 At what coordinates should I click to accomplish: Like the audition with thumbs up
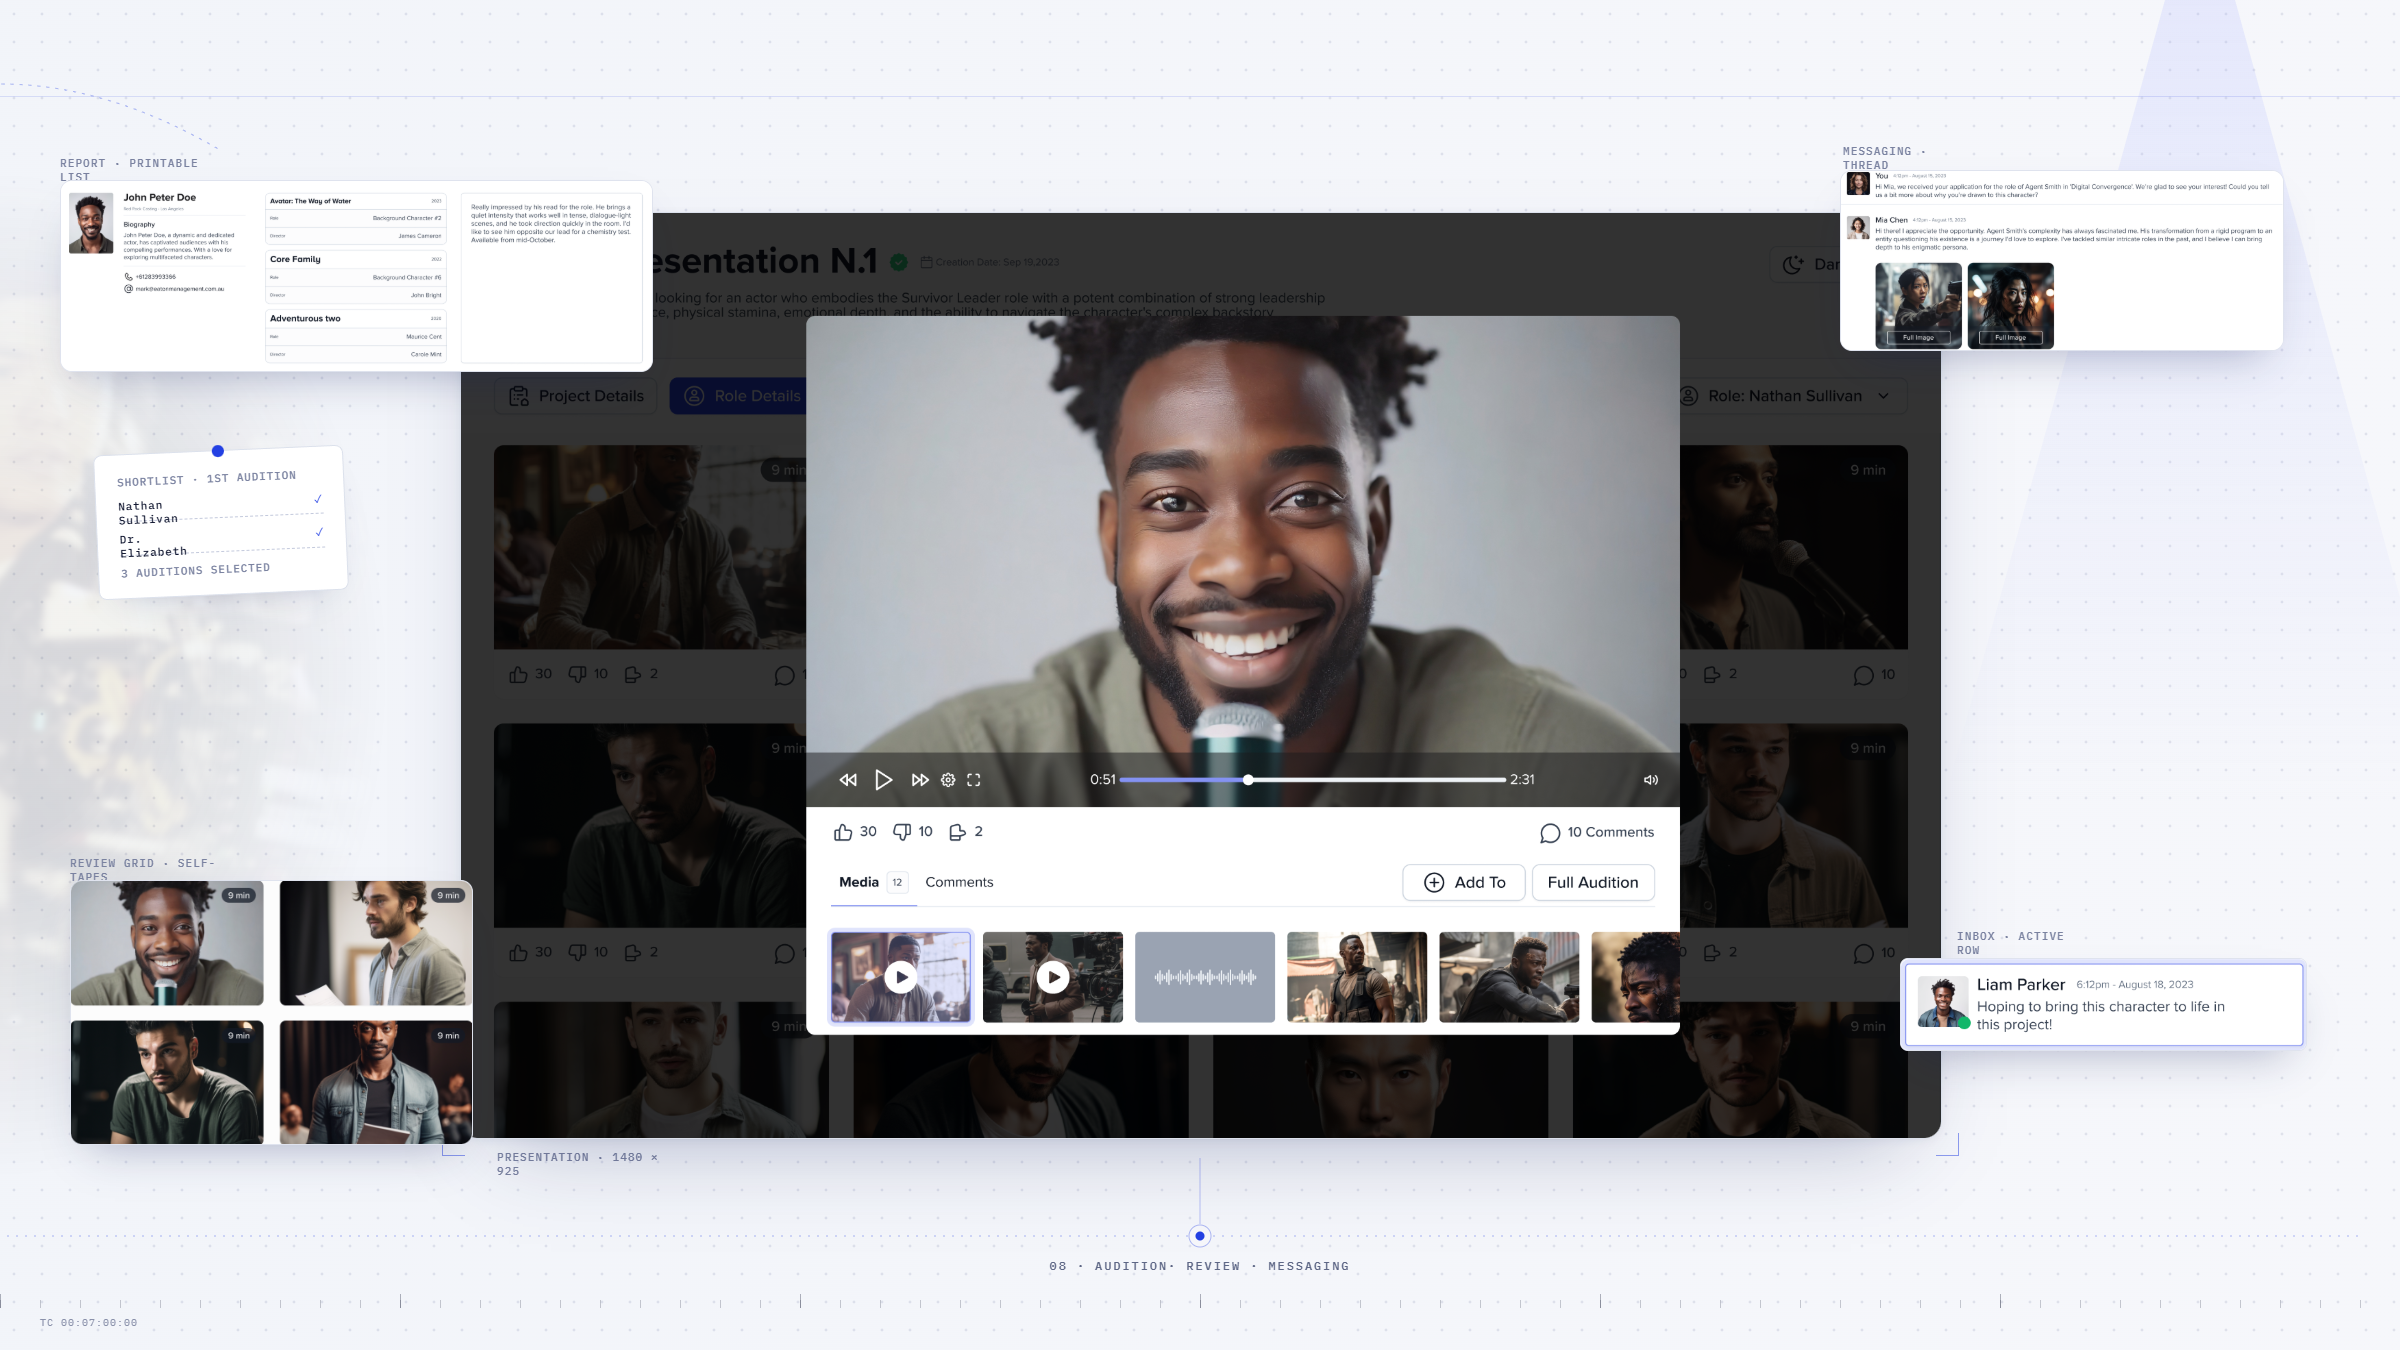click(x=843, y=832)
